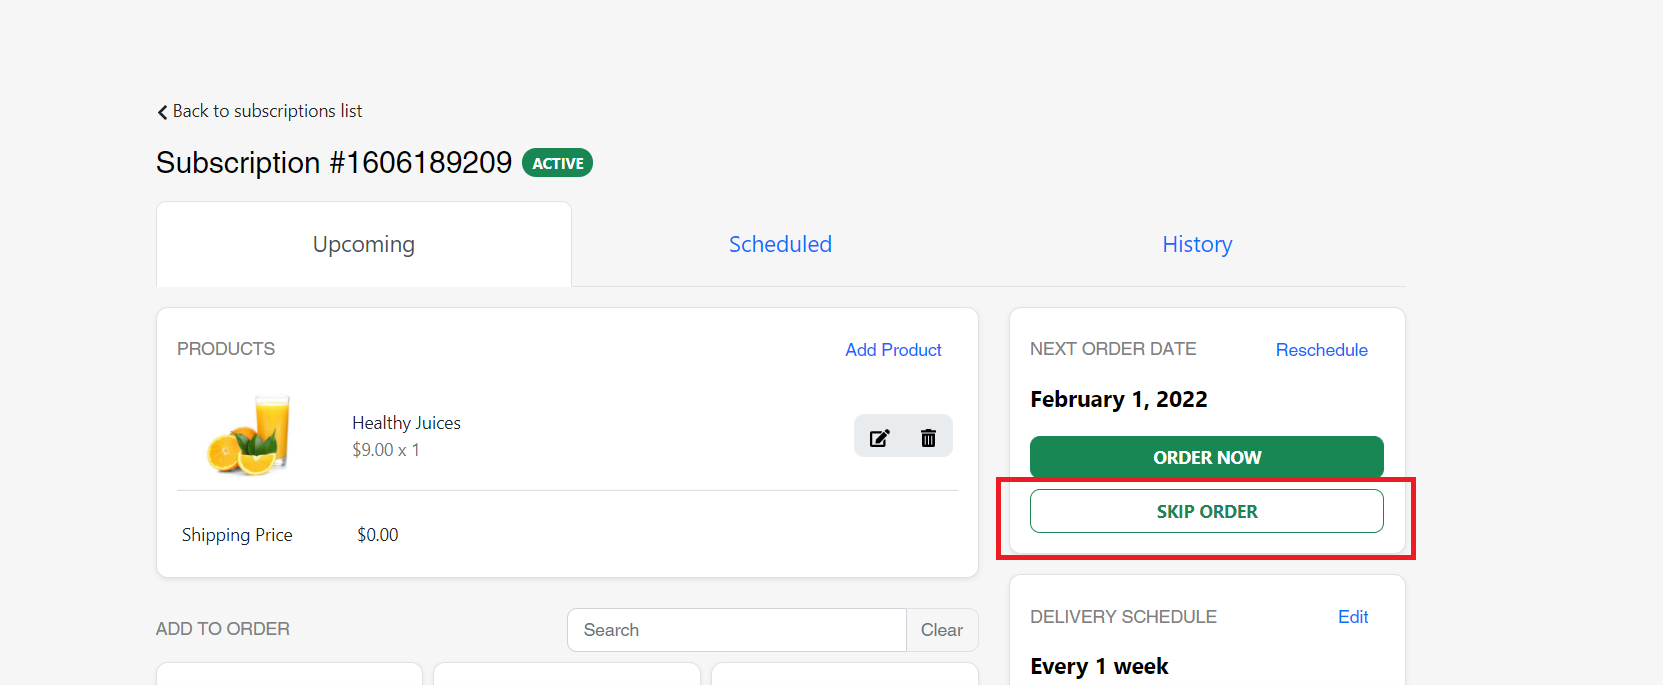1663x685 pixels.
Task: Click the Clear search button
Action: pyautogui.click(x=942, y=630)
